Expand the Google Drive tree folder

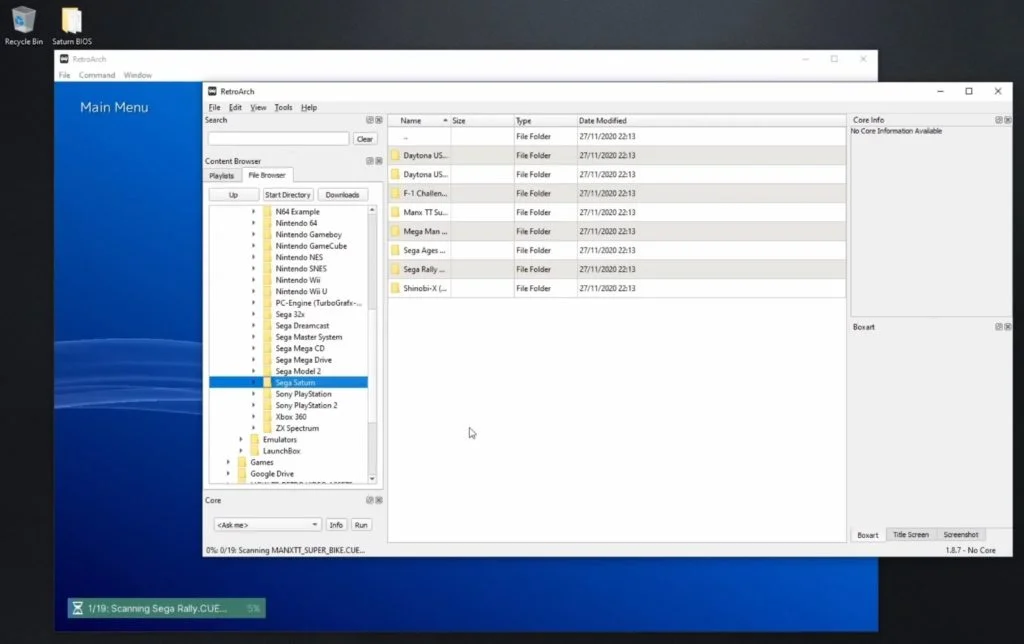click(x=228, y=474)
